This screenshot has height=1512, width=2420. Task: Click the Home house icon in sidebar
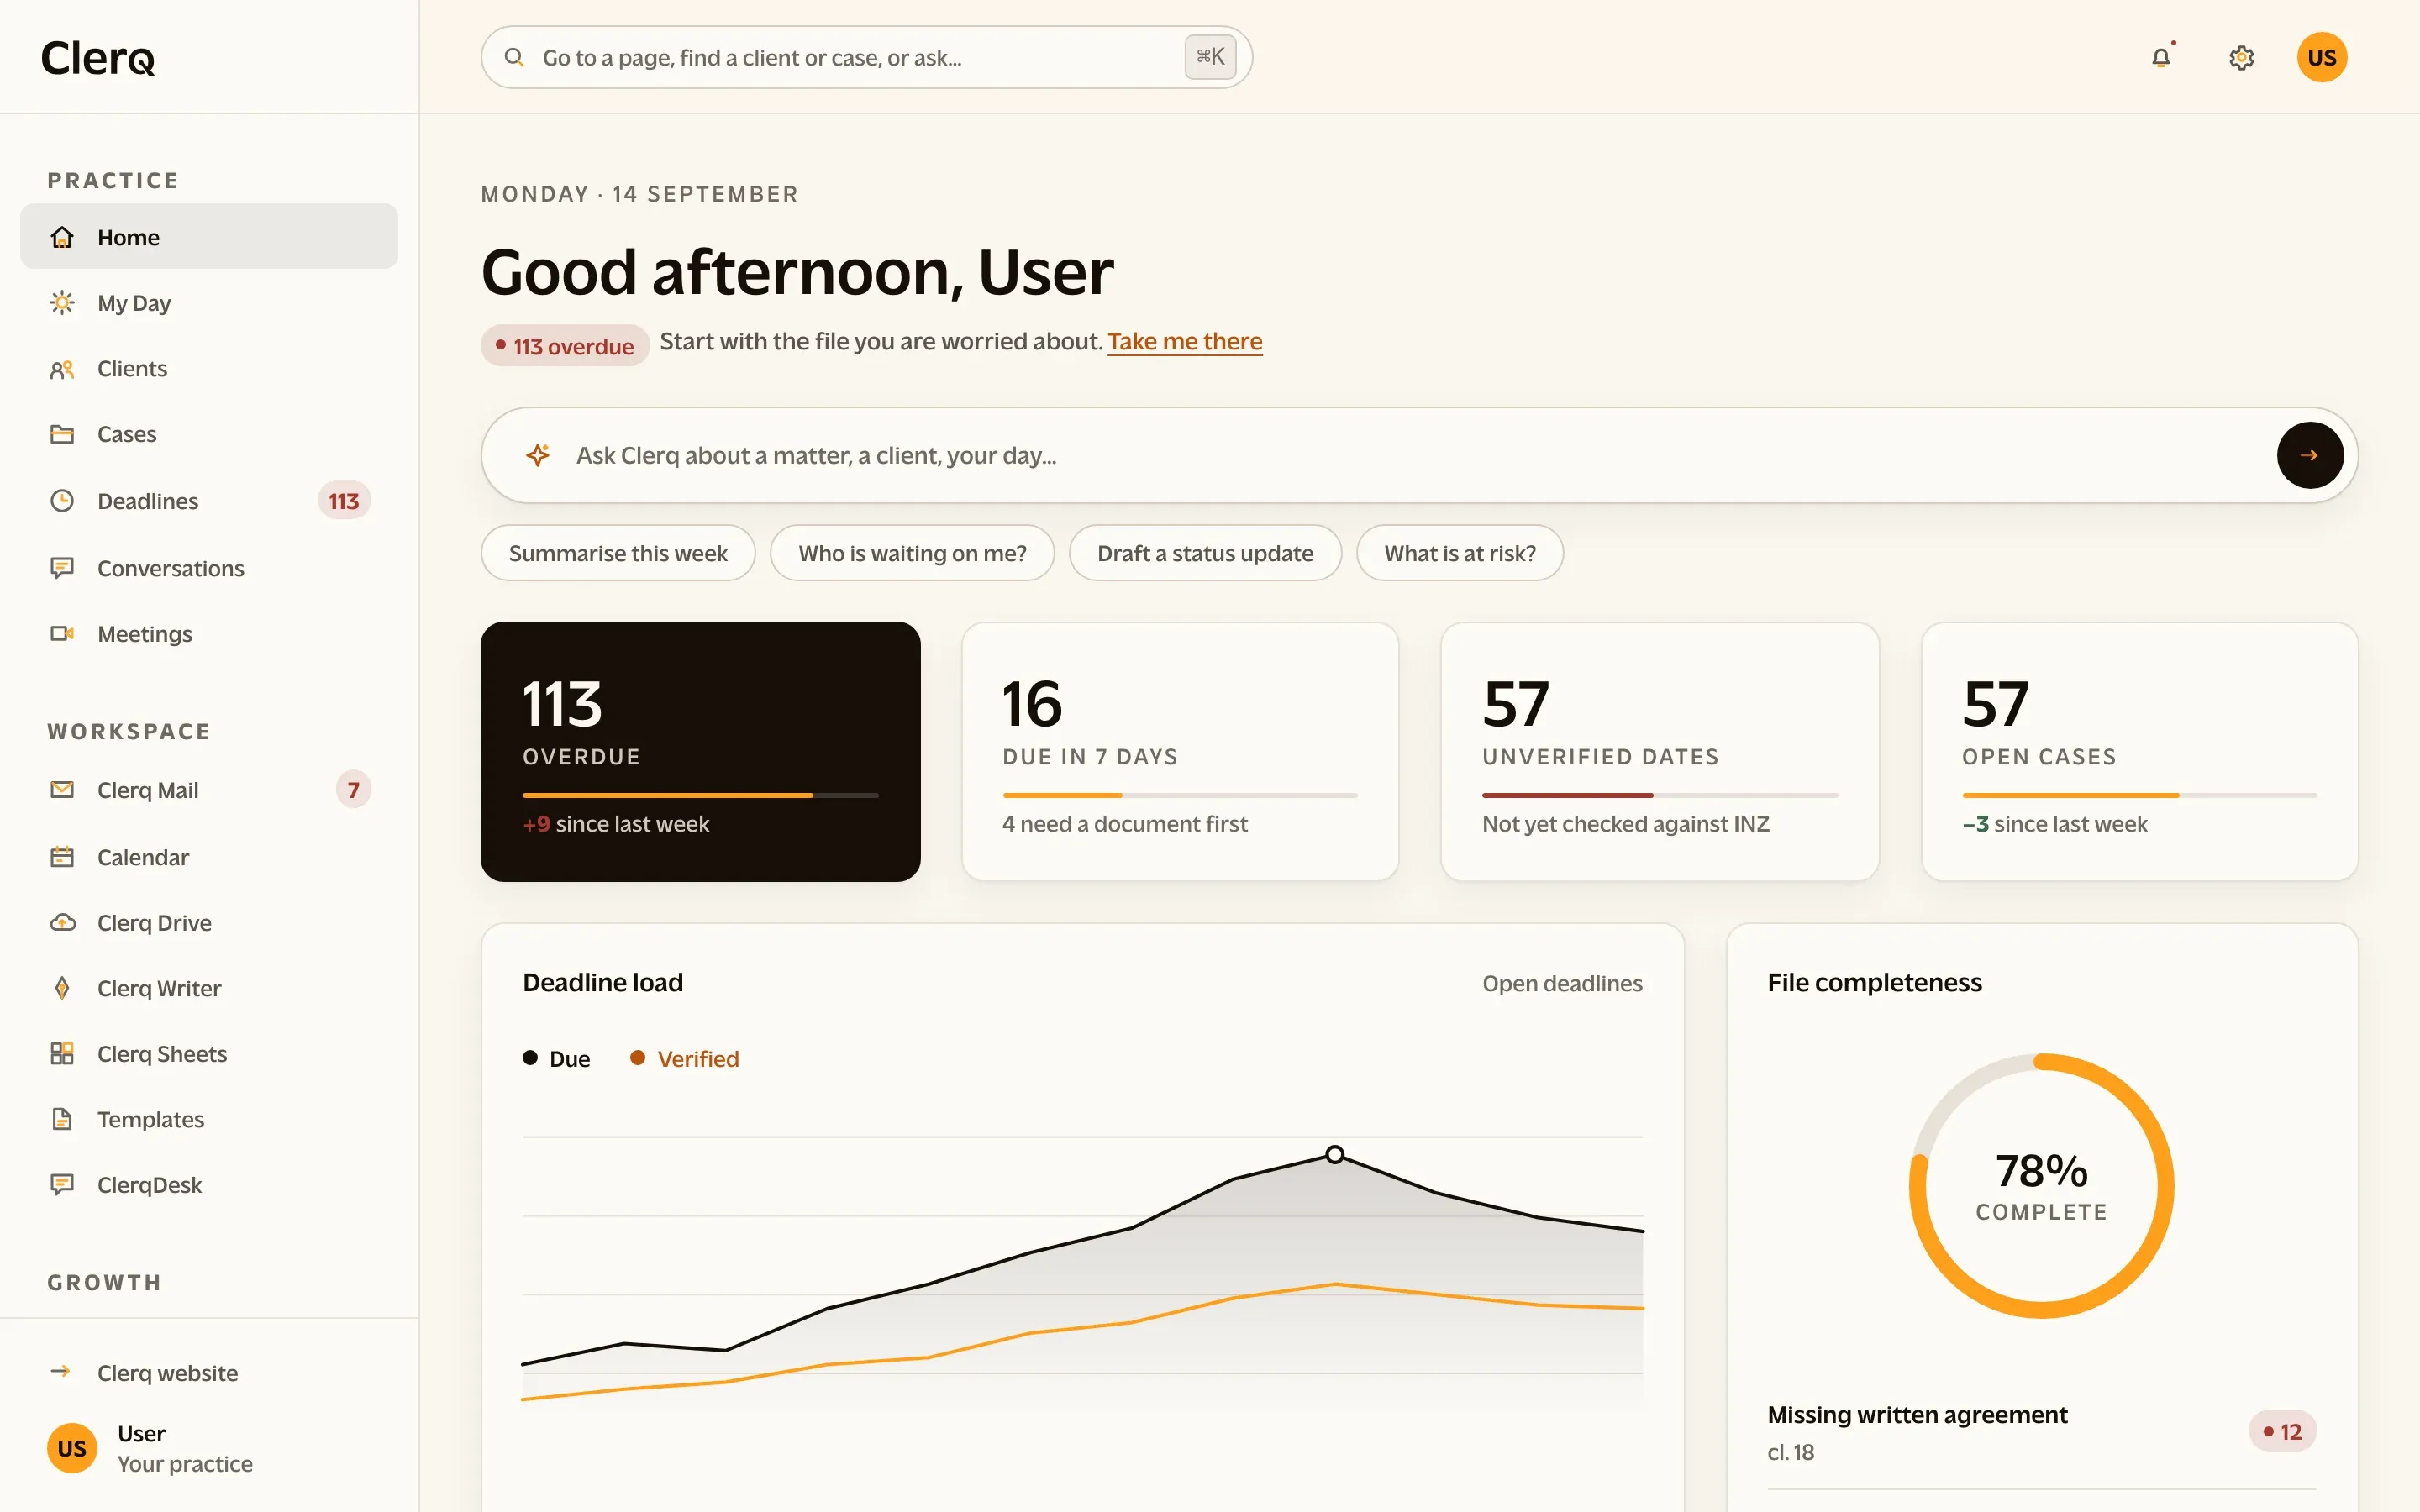(62, 237)
